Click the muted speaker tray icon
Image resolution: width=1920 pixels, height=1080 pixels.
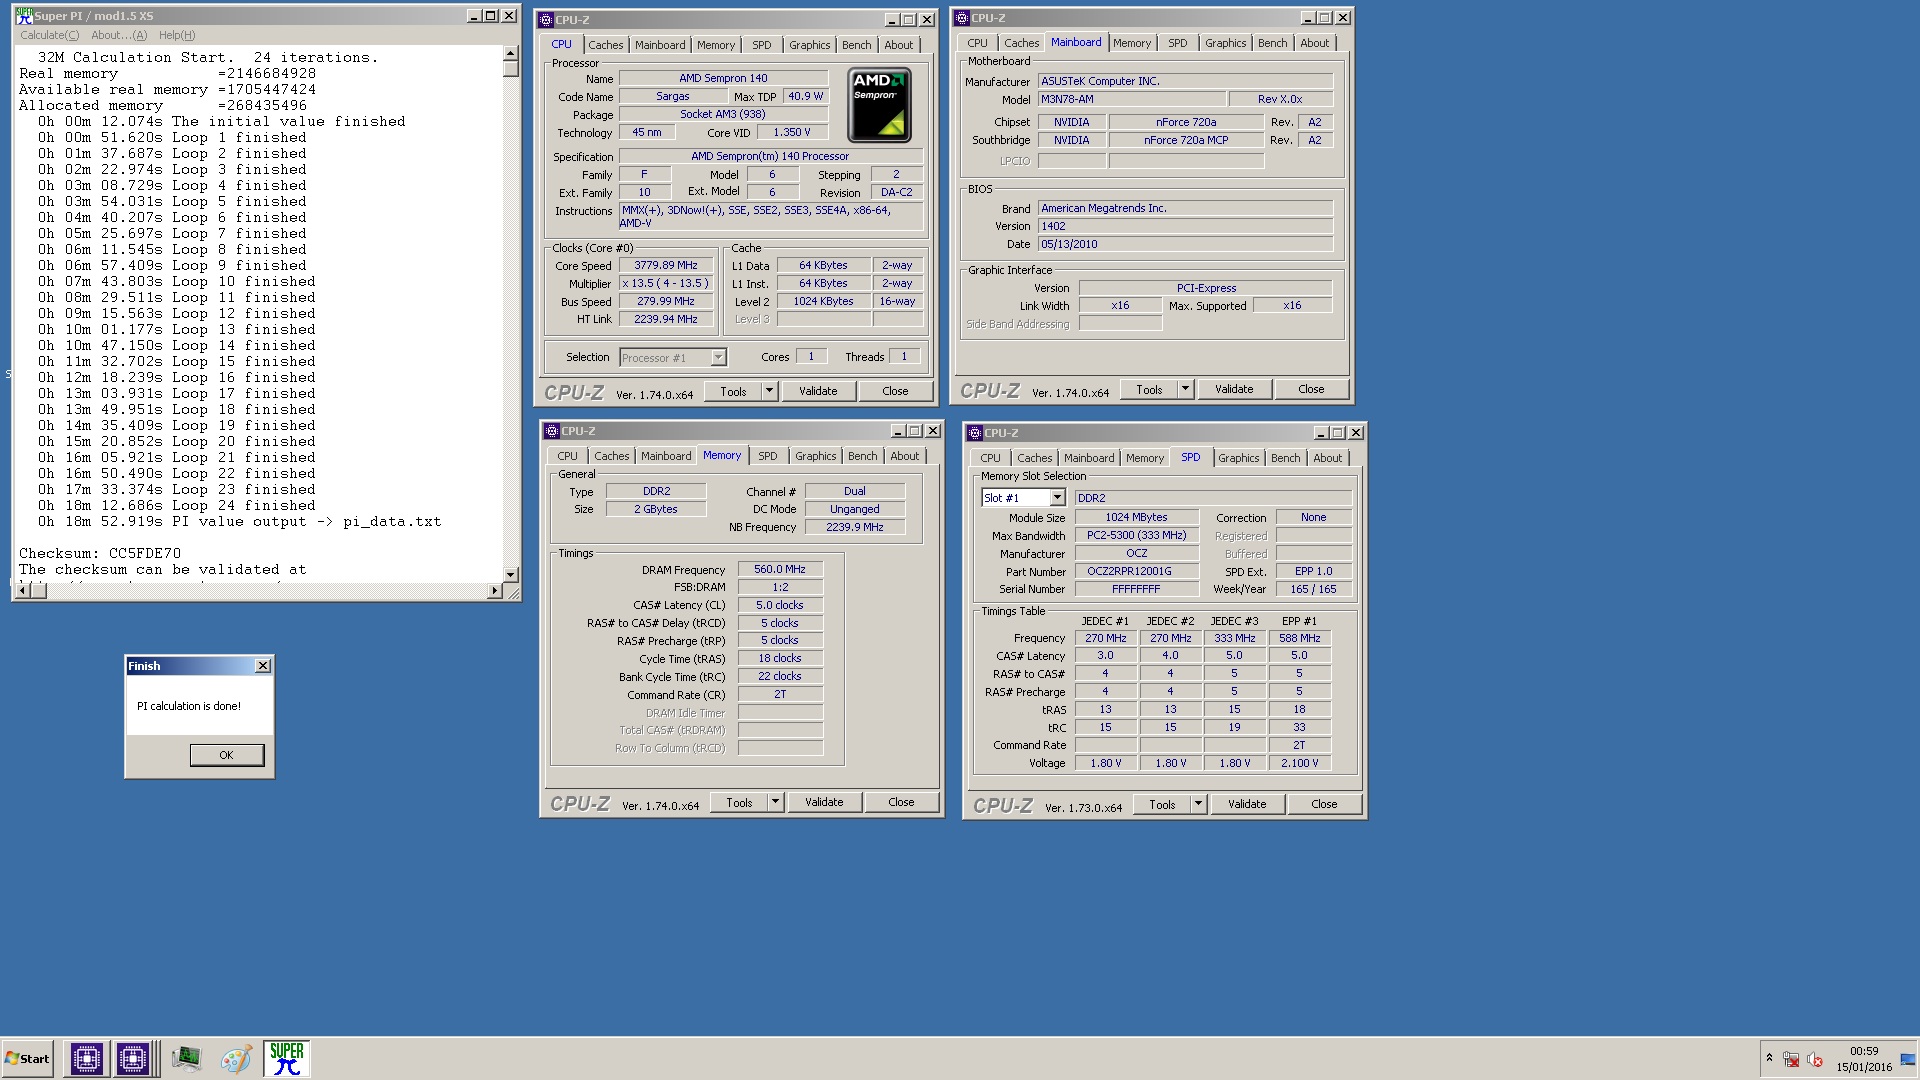(1815, 1059)
